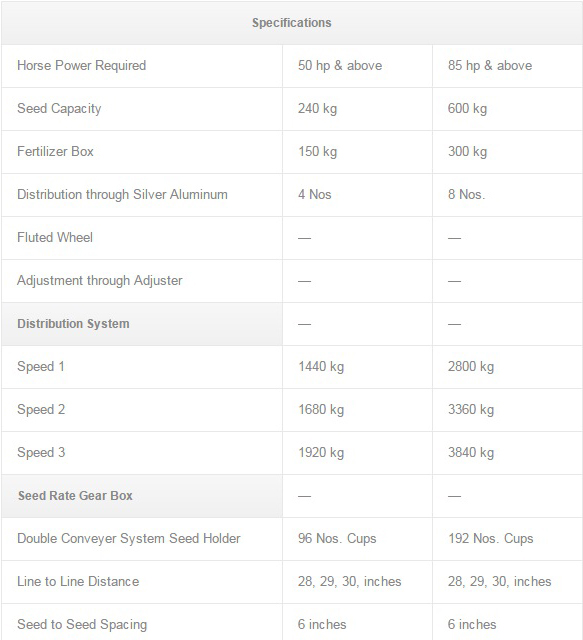583x640 pixels.
Task: Click the 96 Nos. Cups cell
Action: 337,539
